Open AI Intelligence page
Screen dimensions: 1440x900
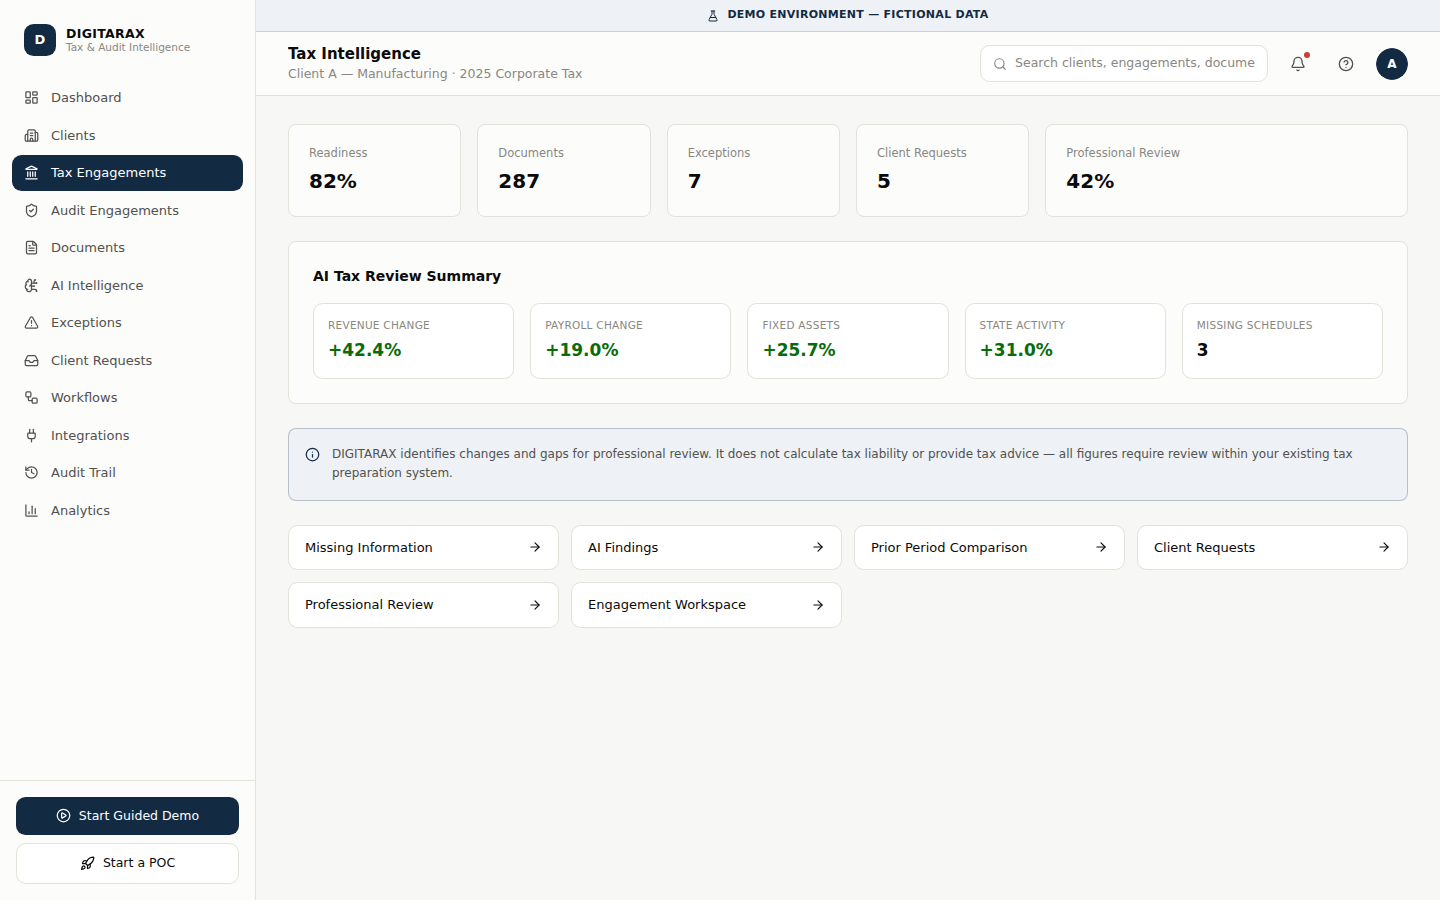[x=127, y=285]
